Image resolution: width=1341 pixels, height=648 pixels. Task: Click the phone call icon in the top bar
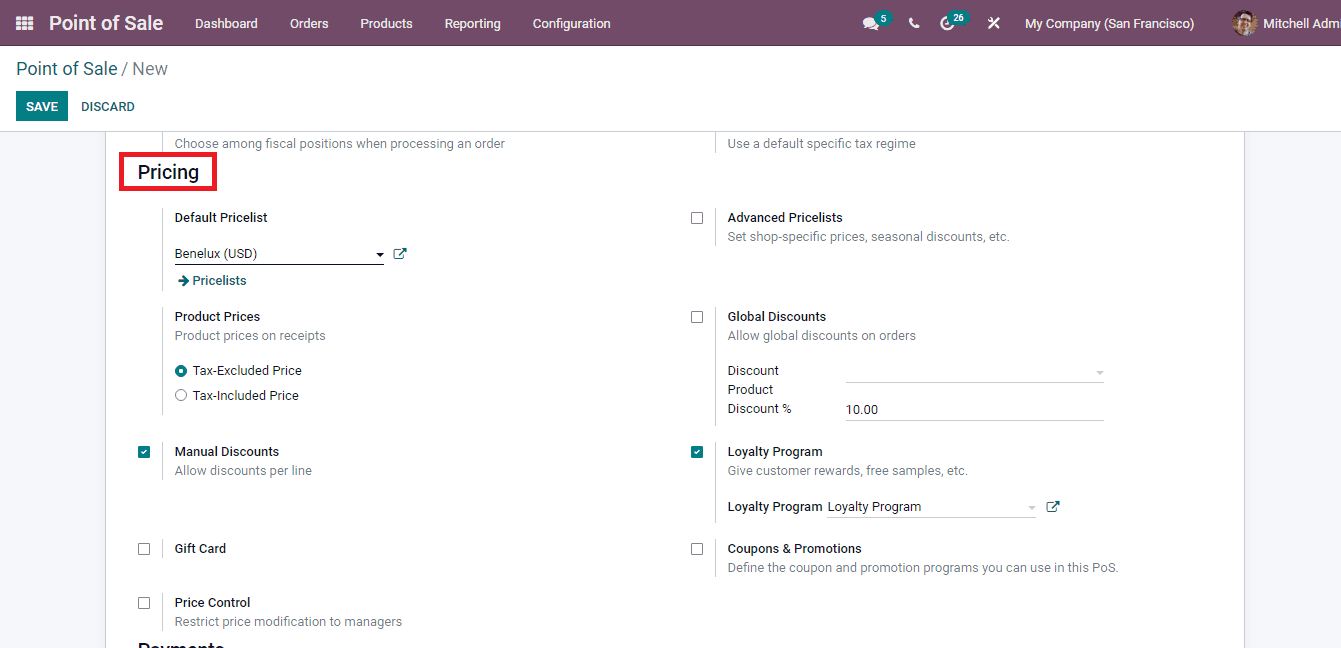913,22
